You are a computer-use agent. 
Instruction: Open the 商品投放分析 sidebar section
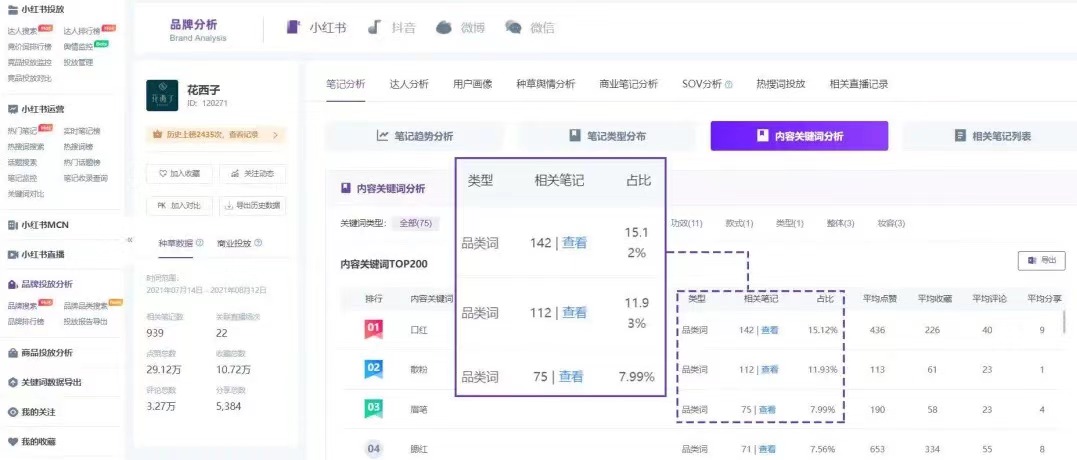(x=40, y=353)
